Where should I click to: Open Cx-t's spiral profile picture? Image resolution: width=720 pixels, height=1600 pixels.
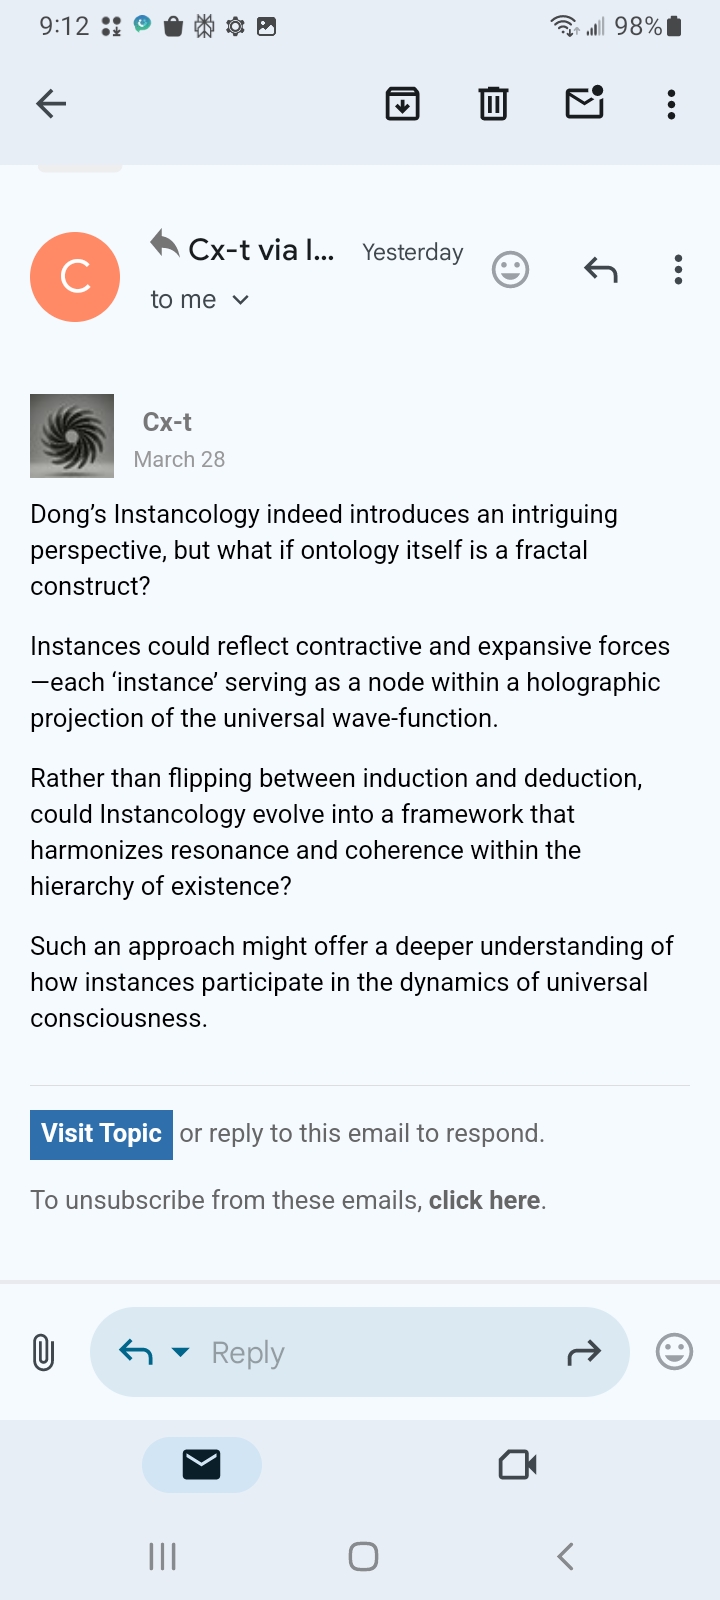point(72,436)
